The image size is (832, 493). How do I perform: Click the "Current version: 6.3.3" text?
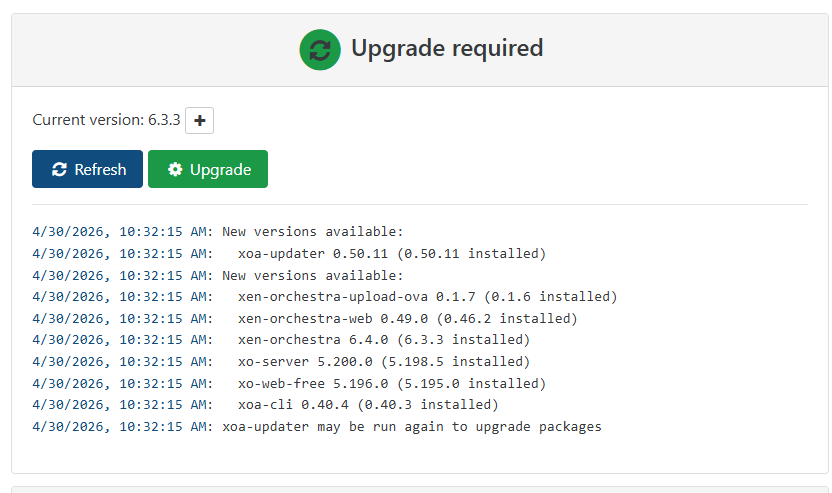click(106, 120)
